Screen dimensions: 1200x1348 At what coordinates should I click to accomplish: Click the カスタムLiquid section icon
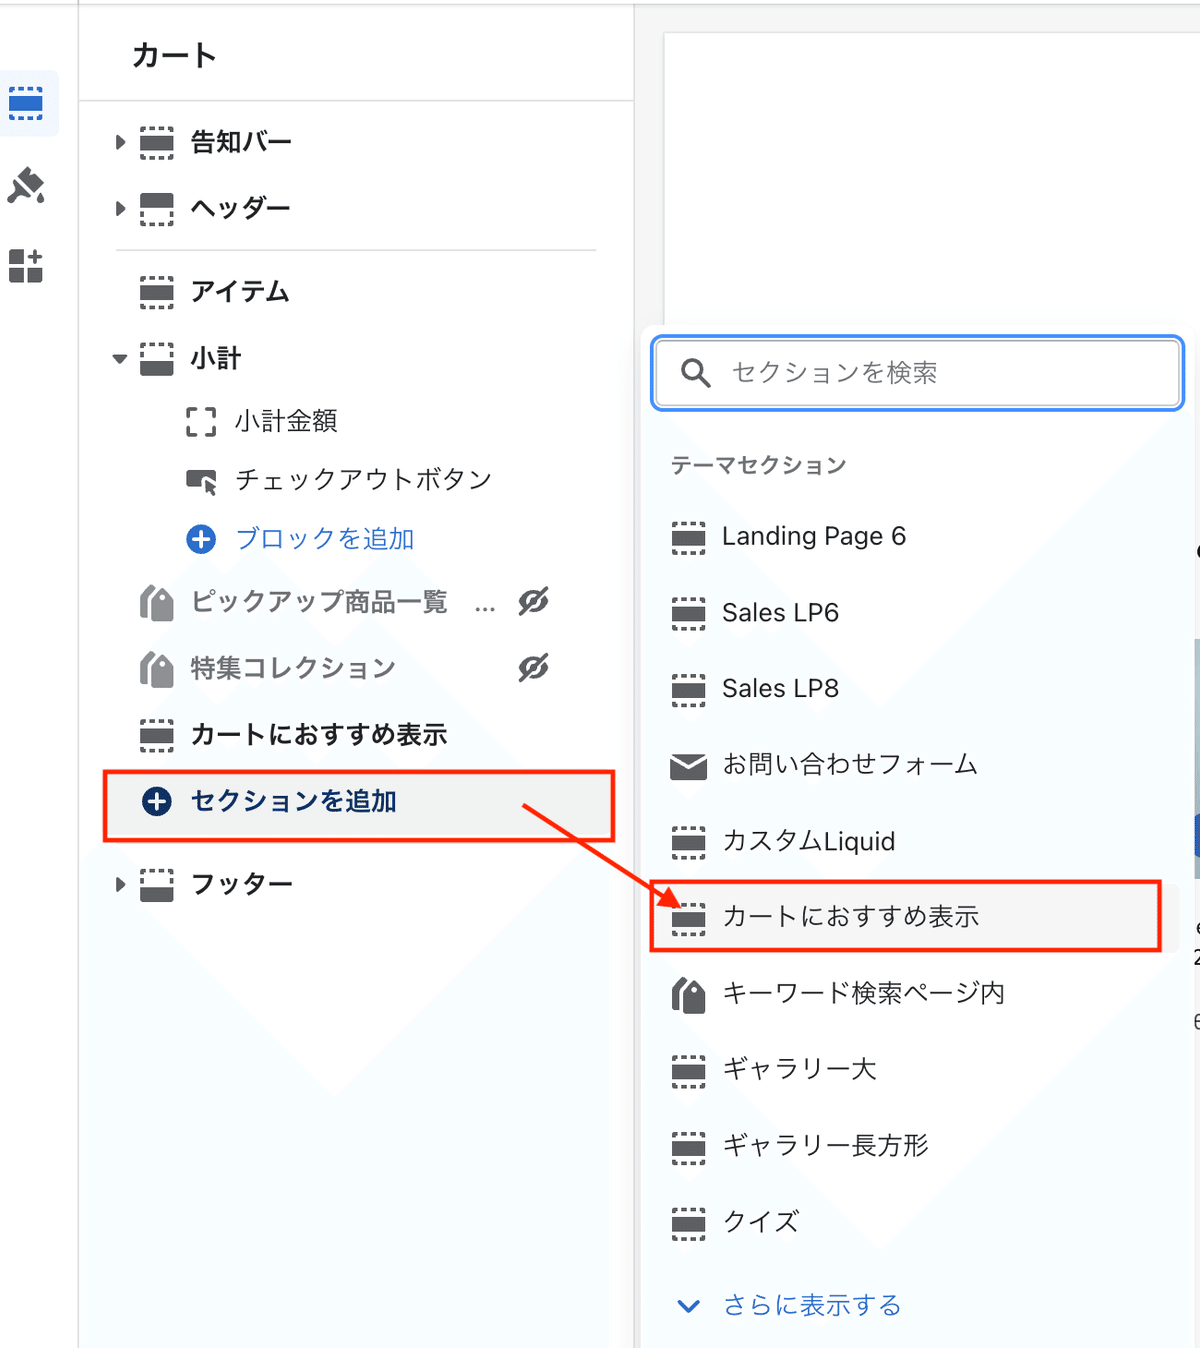pos(688,842)
